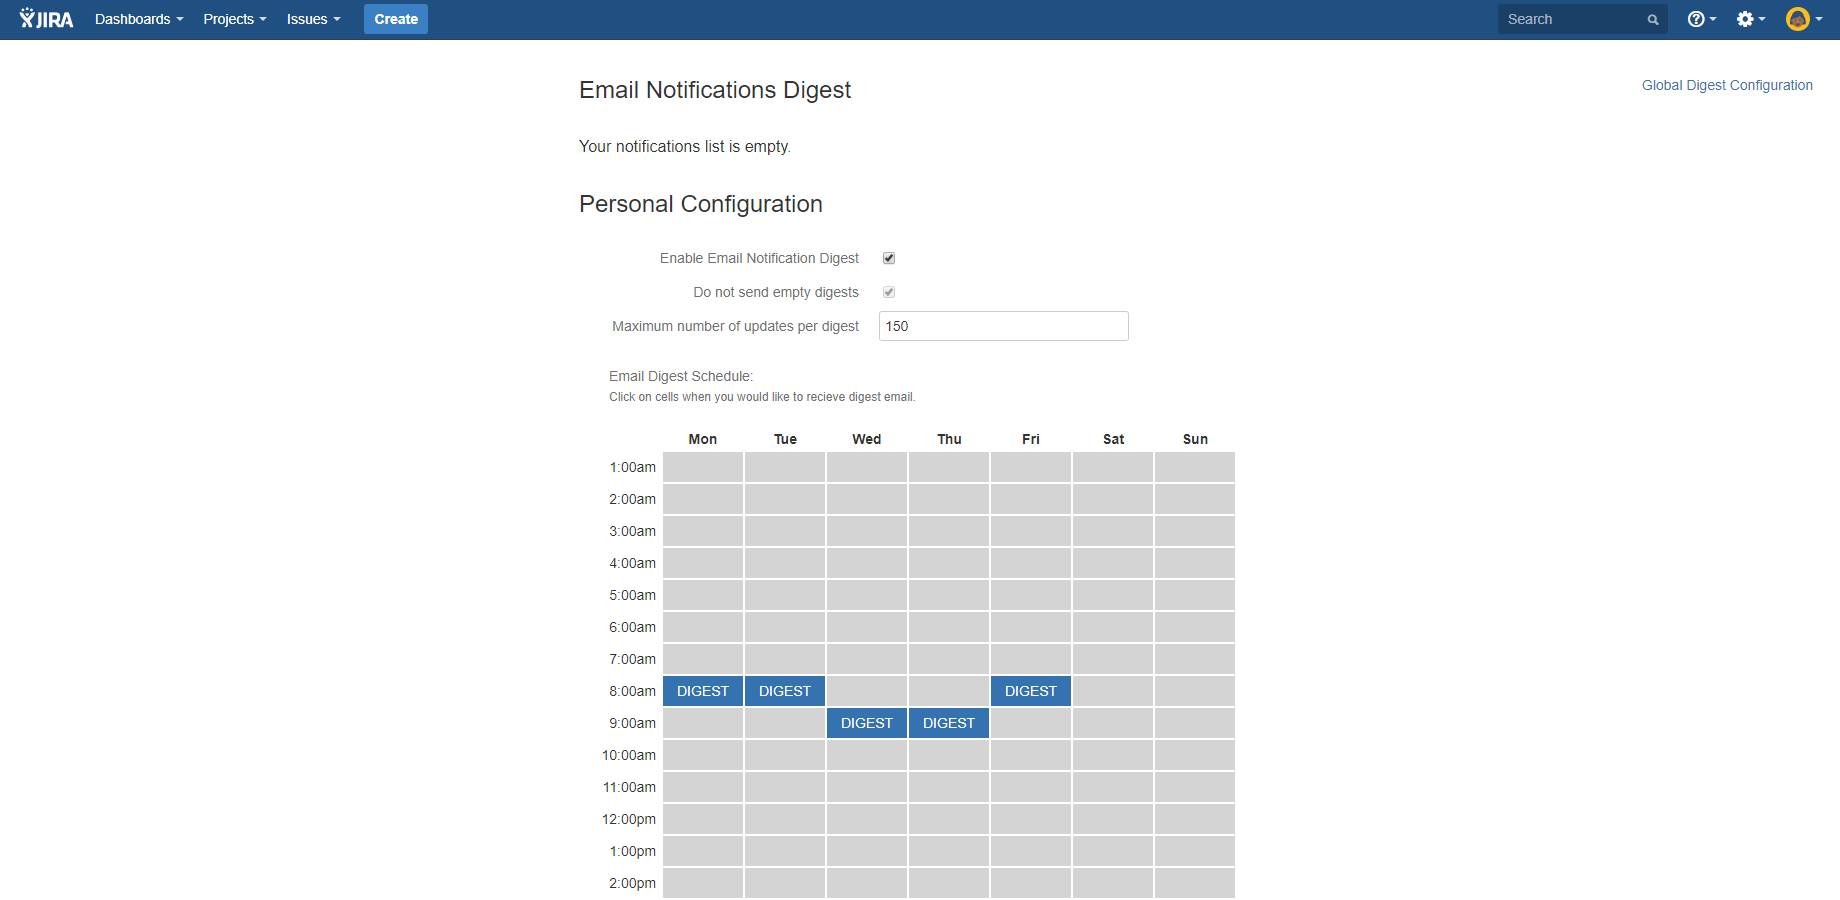
Task: Click the Maximum number of updates field
Action: (1004, 326)
